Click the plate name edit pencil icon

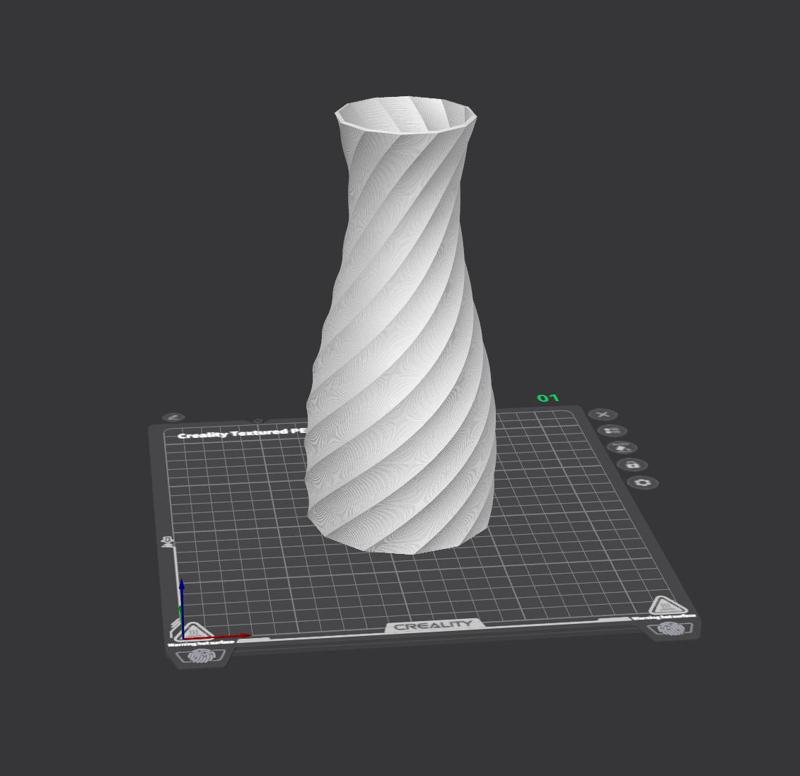tap(173, 417)
